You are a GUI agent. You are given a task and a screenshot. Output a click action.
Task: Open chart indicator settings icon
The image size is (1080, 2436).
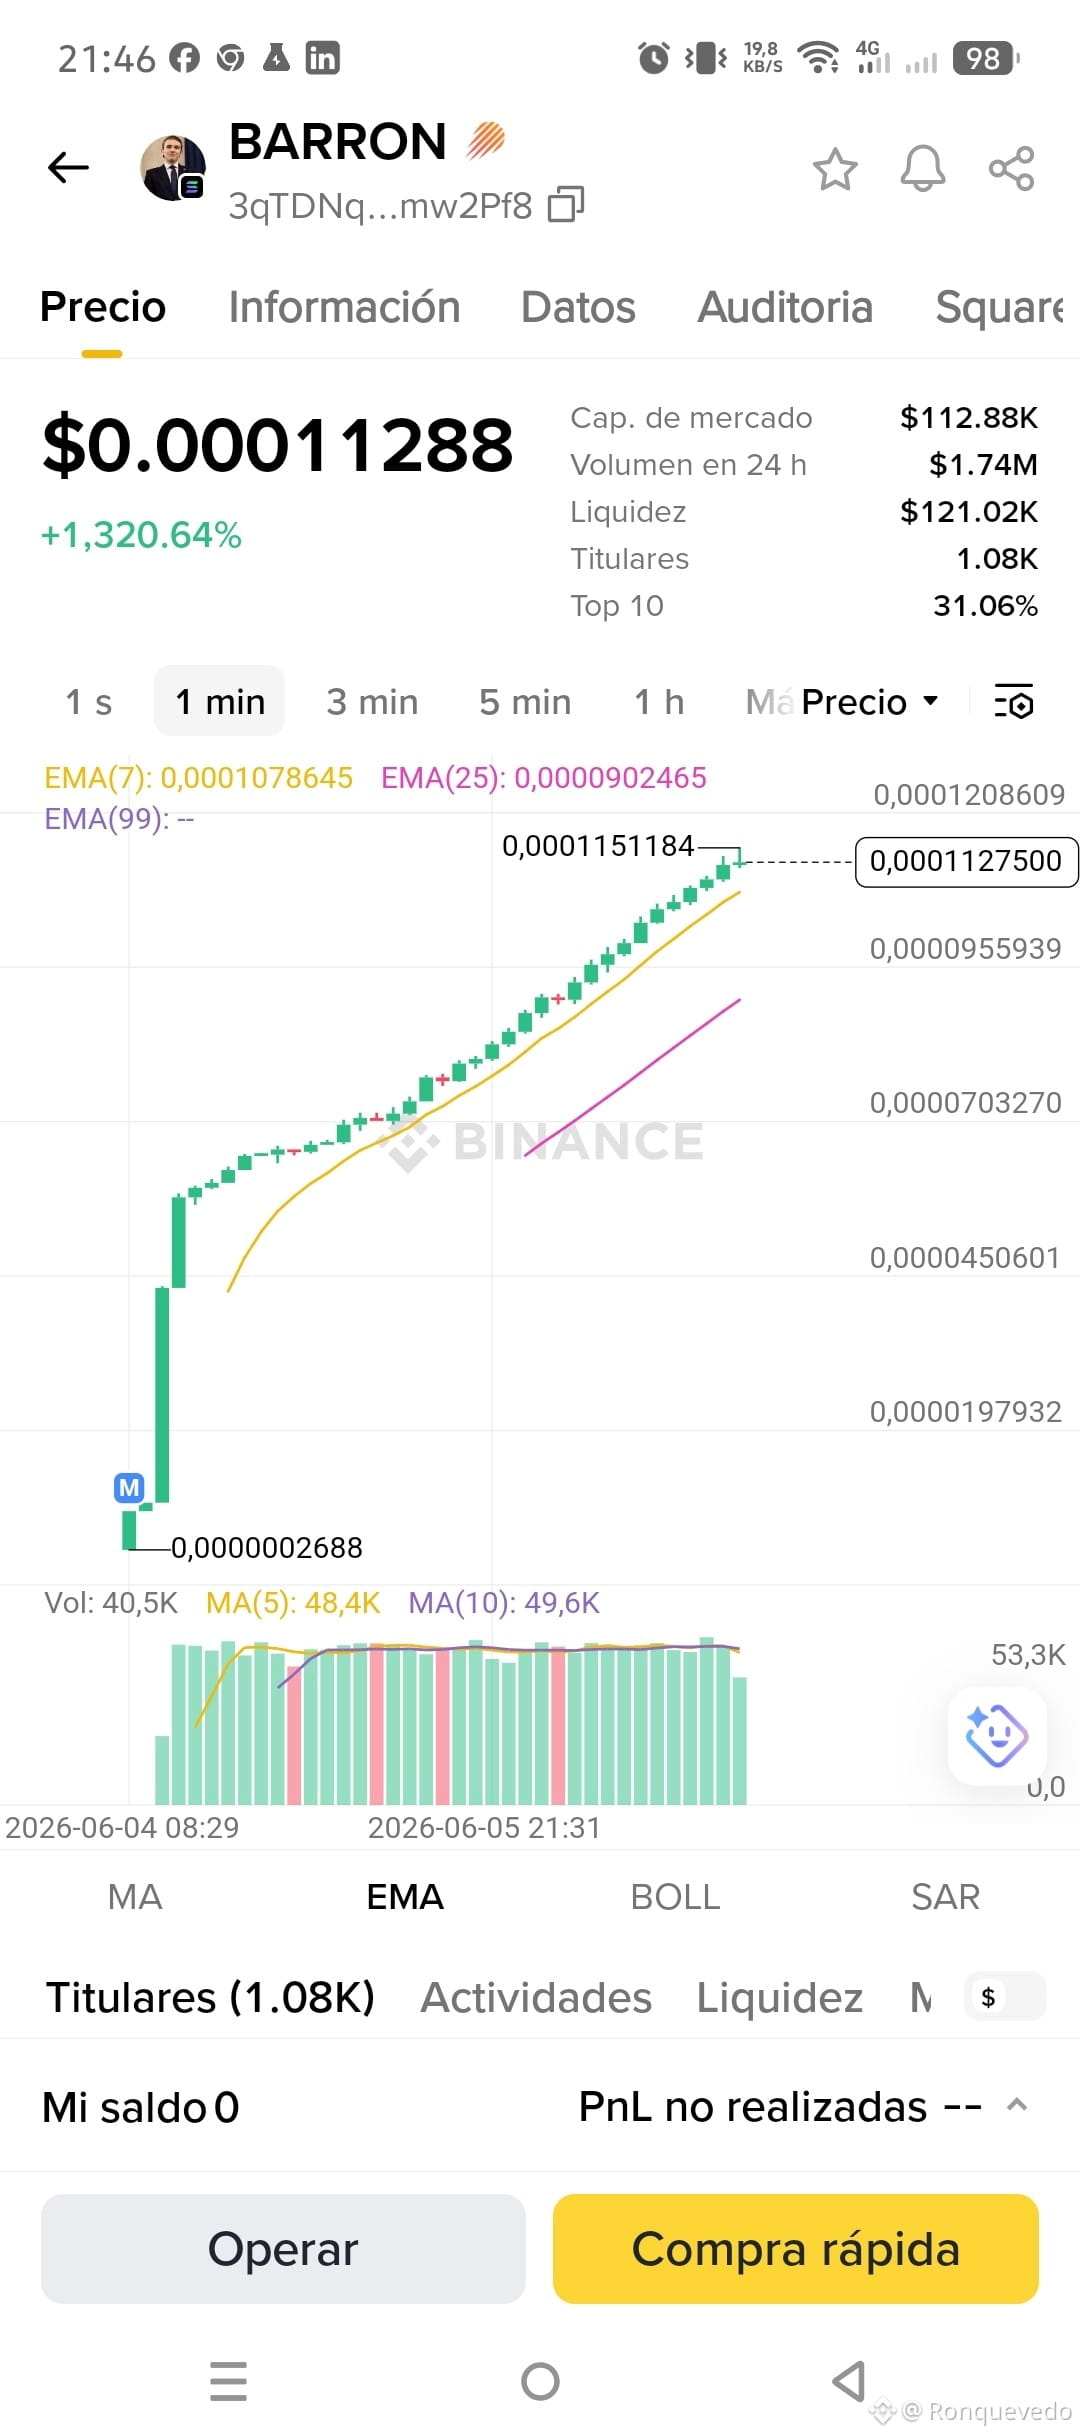click(1014, 702)
